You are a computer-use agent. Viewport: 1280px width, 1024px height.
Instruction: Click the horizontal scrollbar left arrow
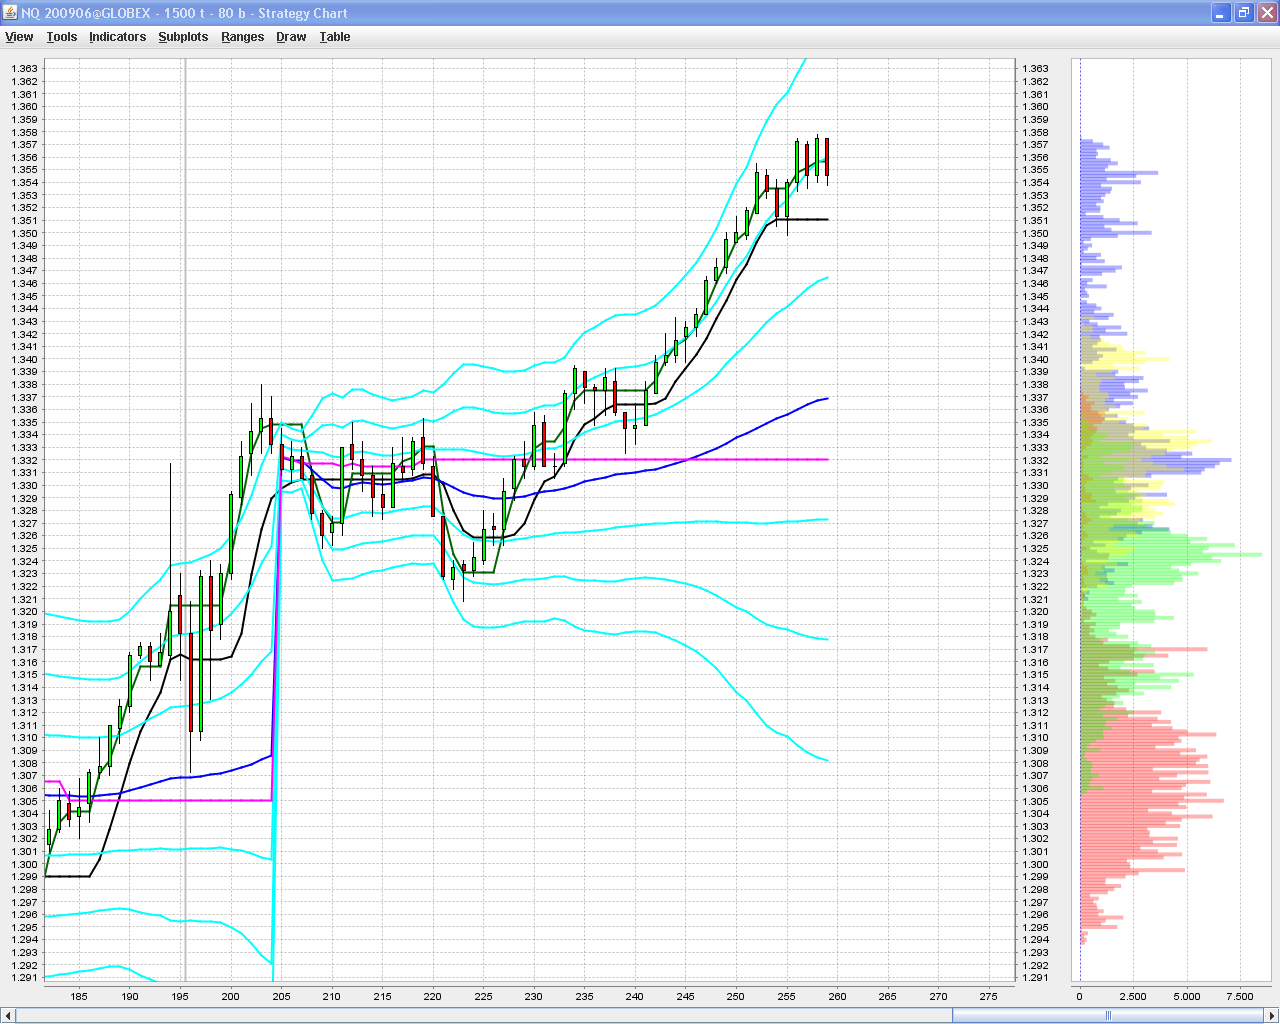tap(9, 1016)
